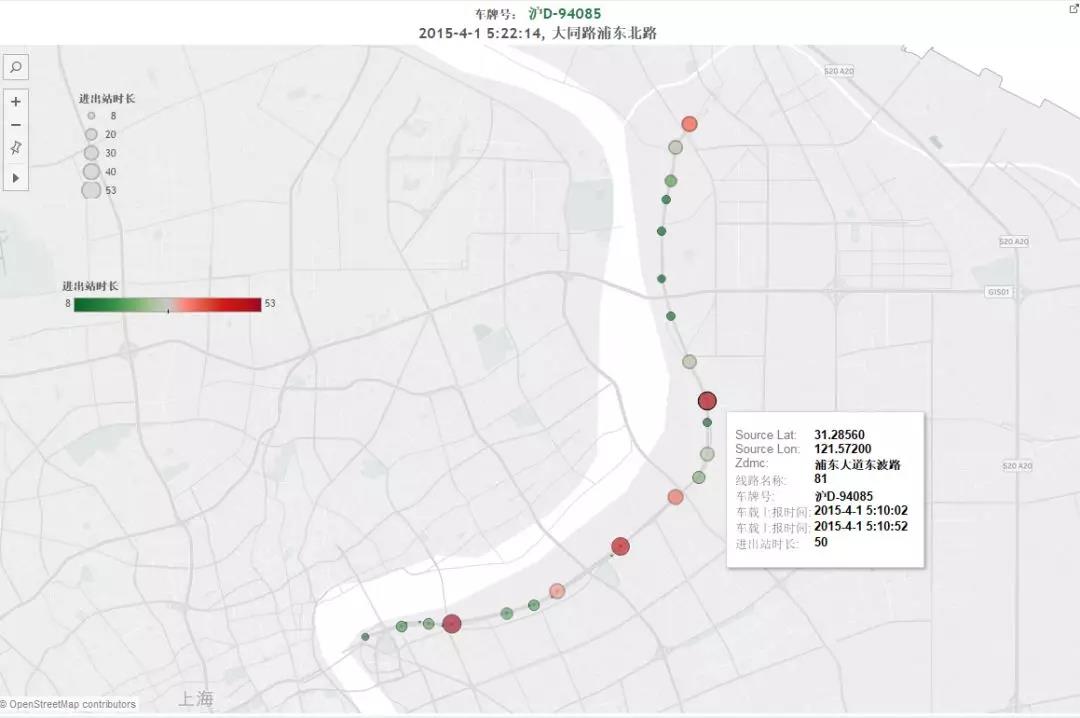This screenshot has height=718, width=1080.
Task: Select the size legend circle labeled 40
Action: click(91, 171)
